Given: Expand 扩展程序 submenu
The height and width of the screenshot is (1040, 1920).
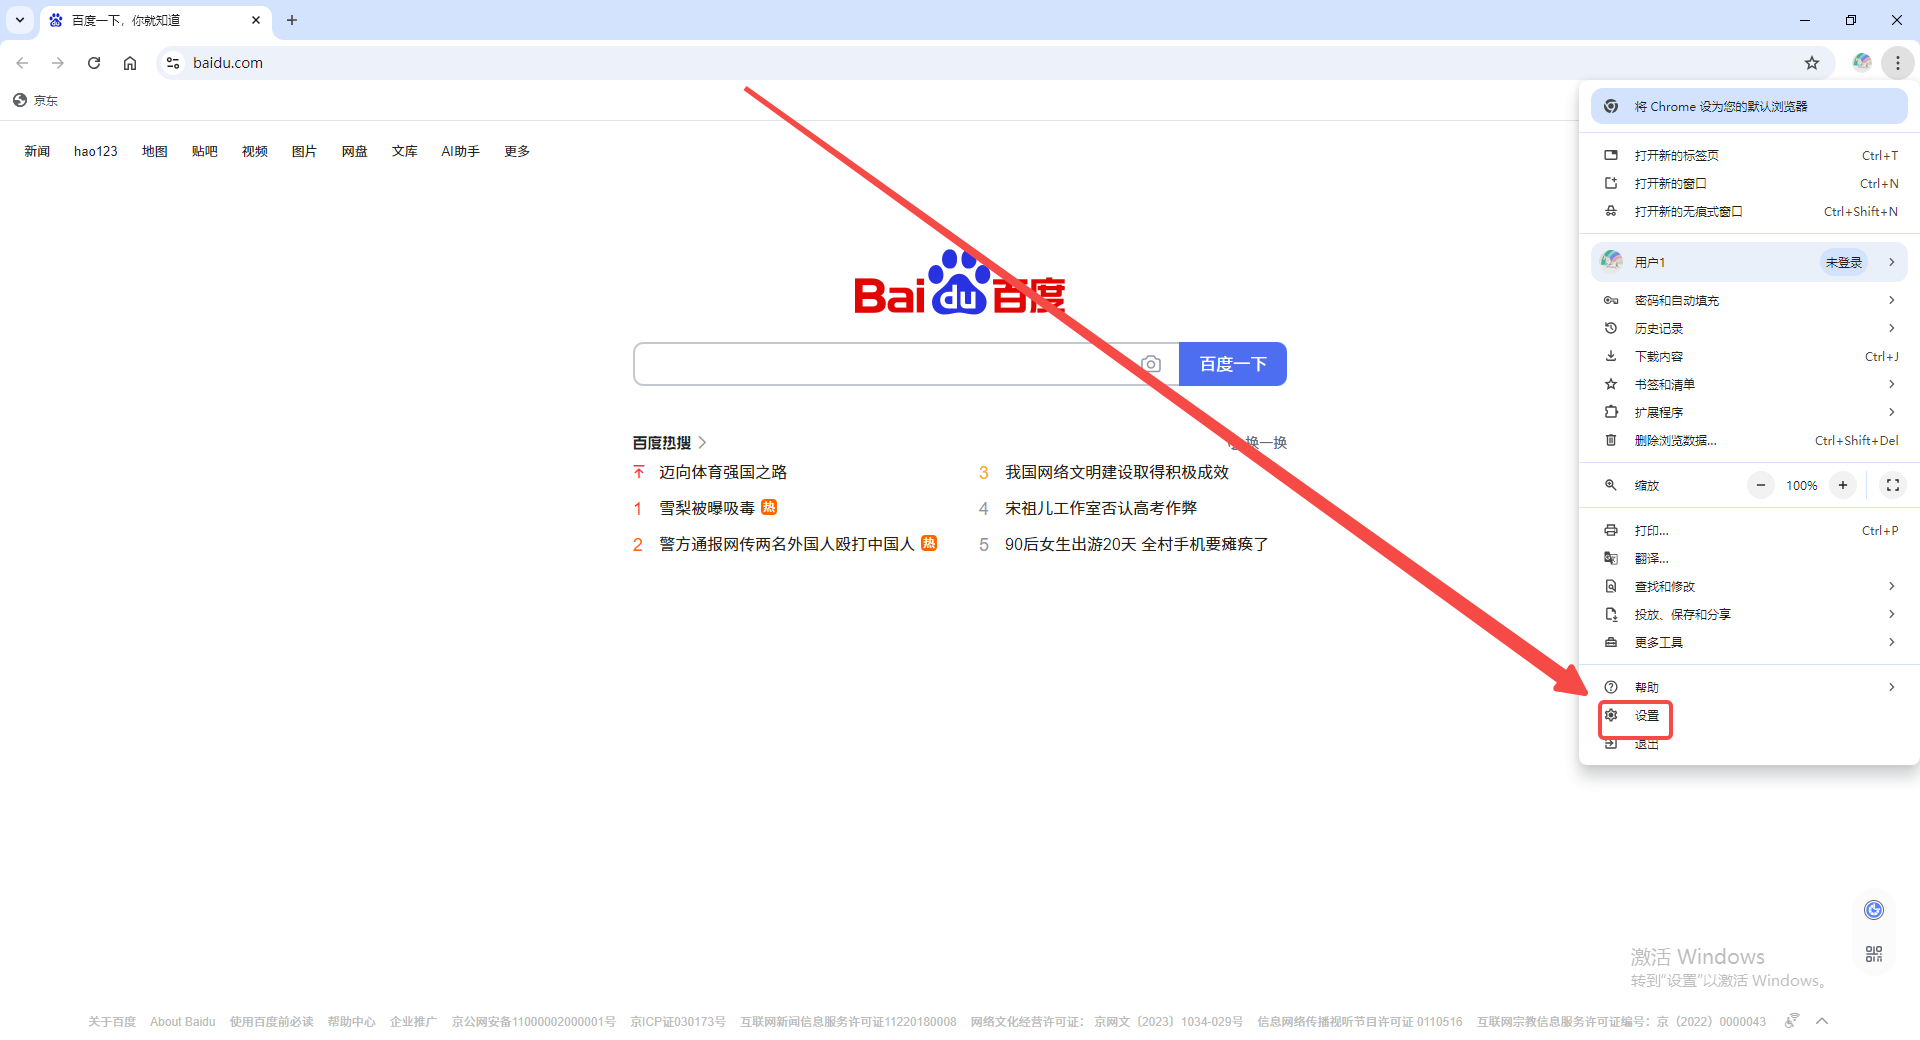Looking at the screenshot, I should [1749, 412].
